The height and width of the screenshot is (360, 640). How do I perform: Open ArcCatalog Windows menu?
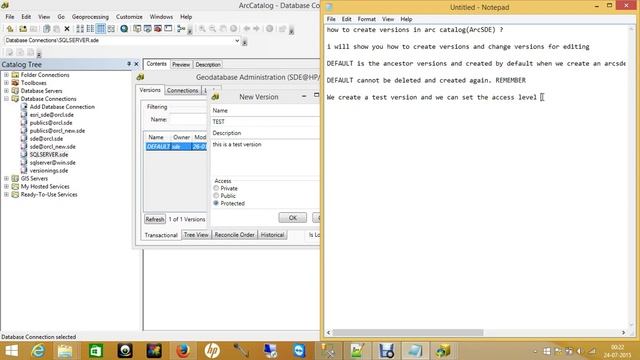(161, 17)
